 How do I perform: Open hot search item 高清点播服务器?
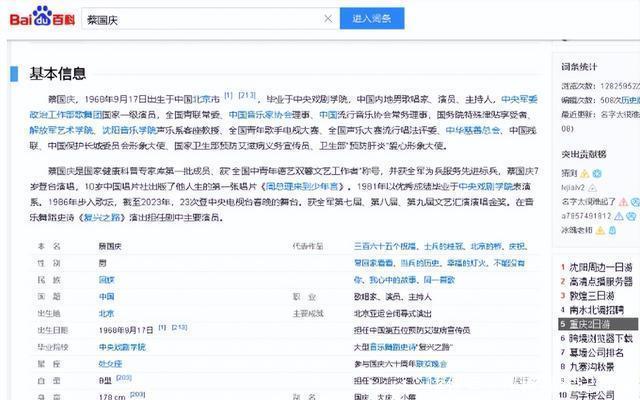(601, 282)
